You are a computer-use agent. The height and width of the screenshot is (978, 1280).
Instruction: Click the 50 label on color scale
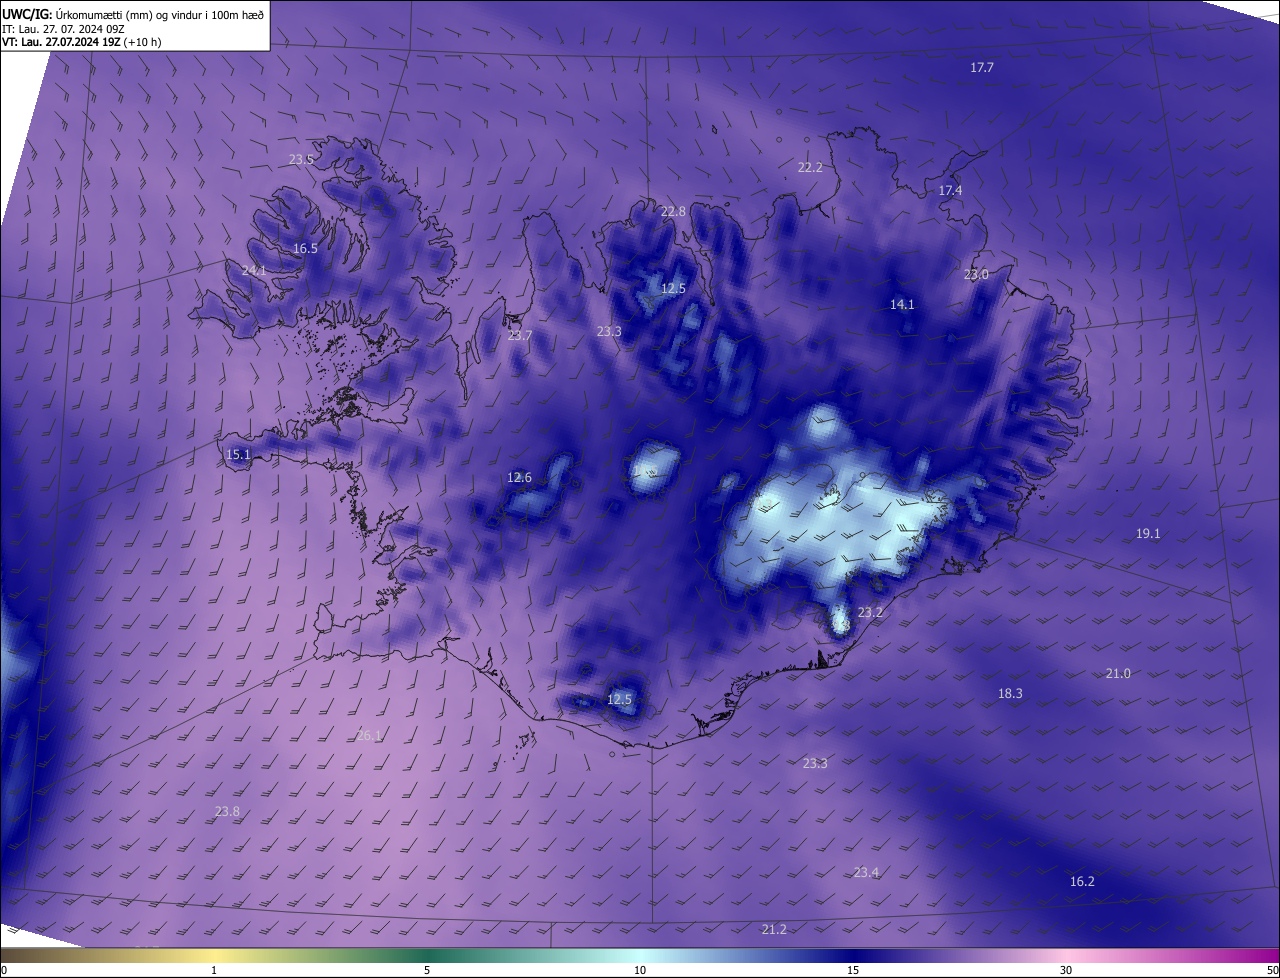[1272, 970]
